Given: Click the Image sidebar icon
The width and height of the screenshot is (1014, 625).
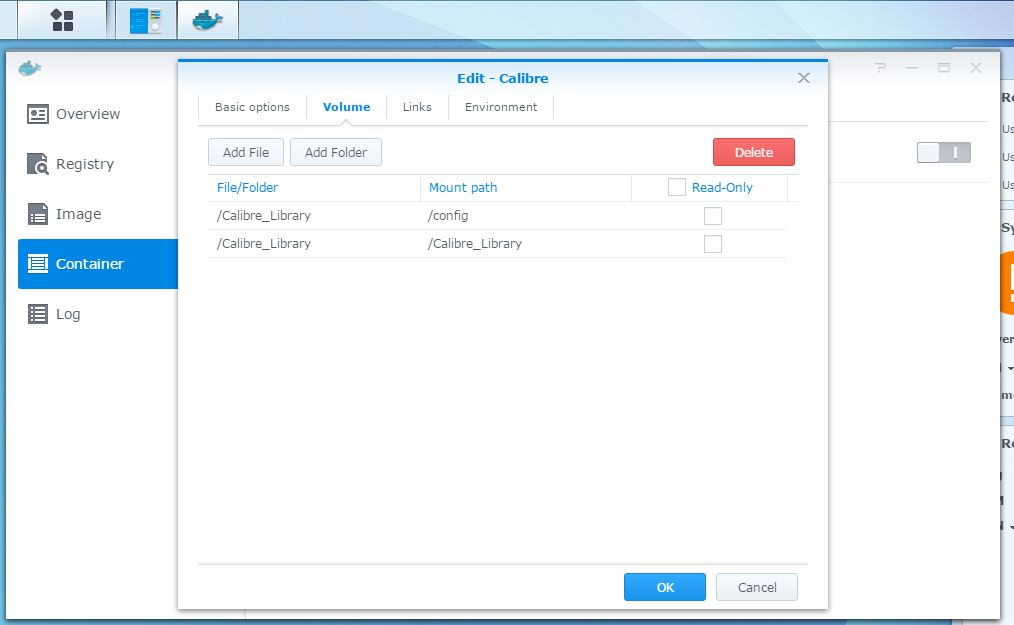Looking at the screenshot, I should pos(38,214).
